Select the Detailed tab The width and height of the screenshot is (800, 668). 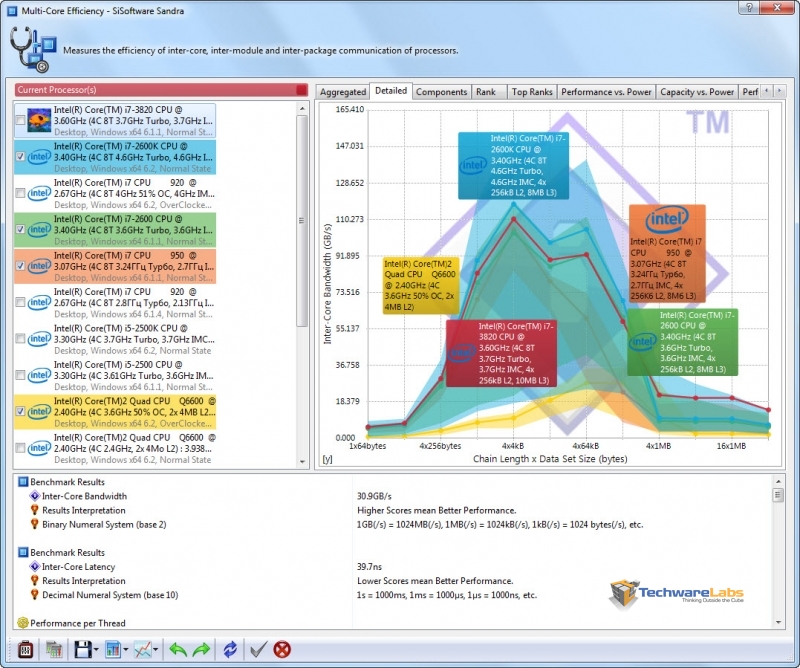391,91
